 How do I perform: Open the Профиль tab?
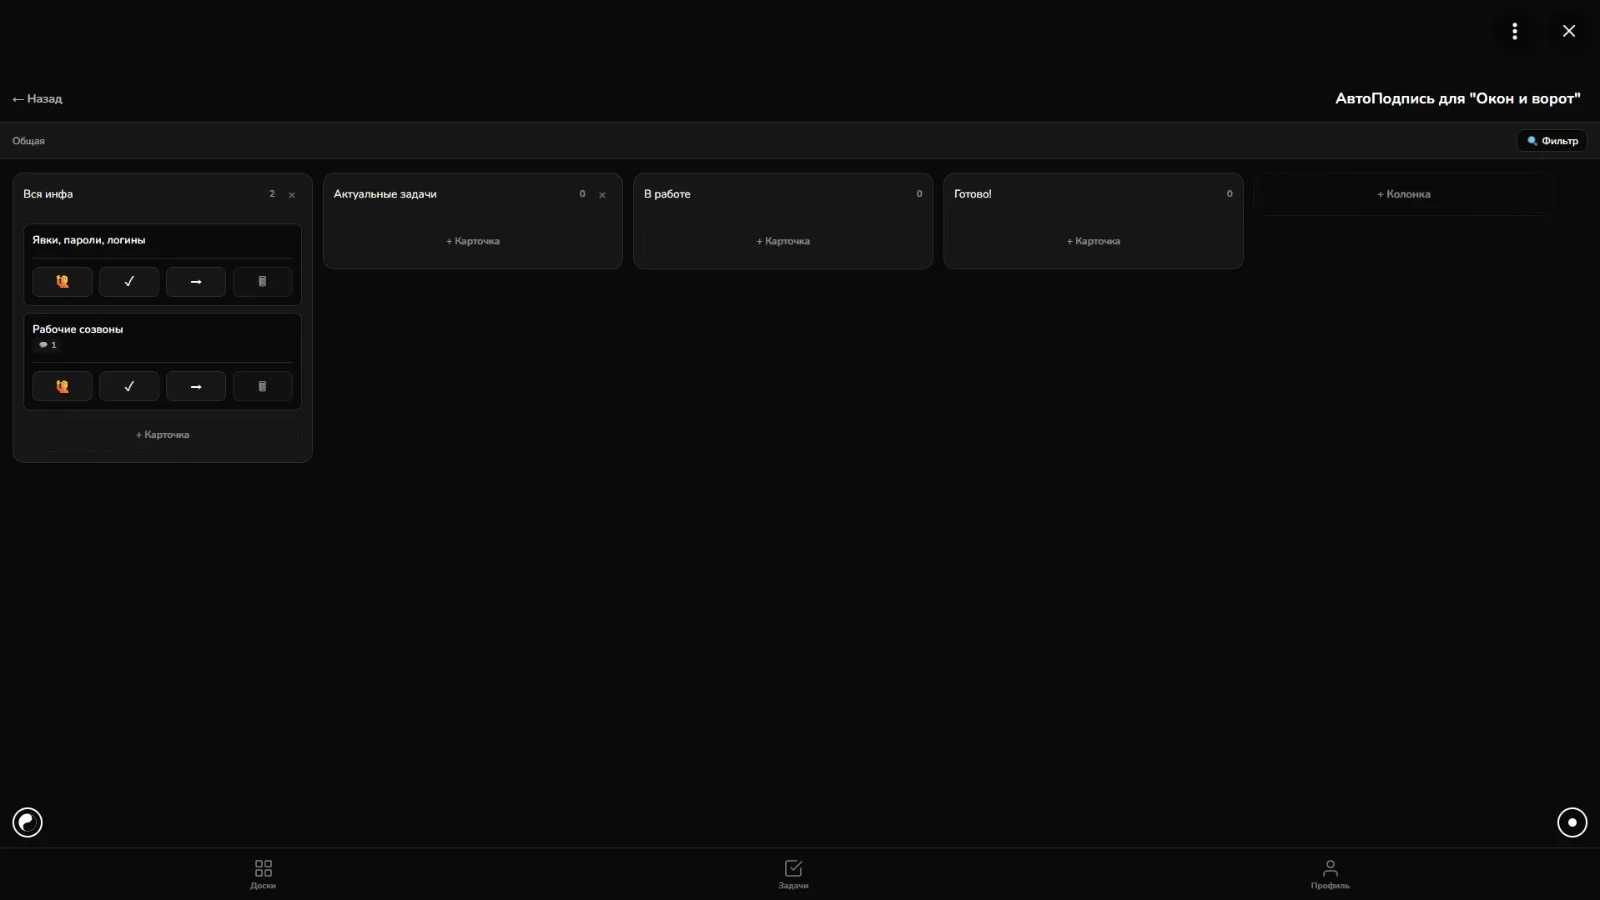(1330, 874)
